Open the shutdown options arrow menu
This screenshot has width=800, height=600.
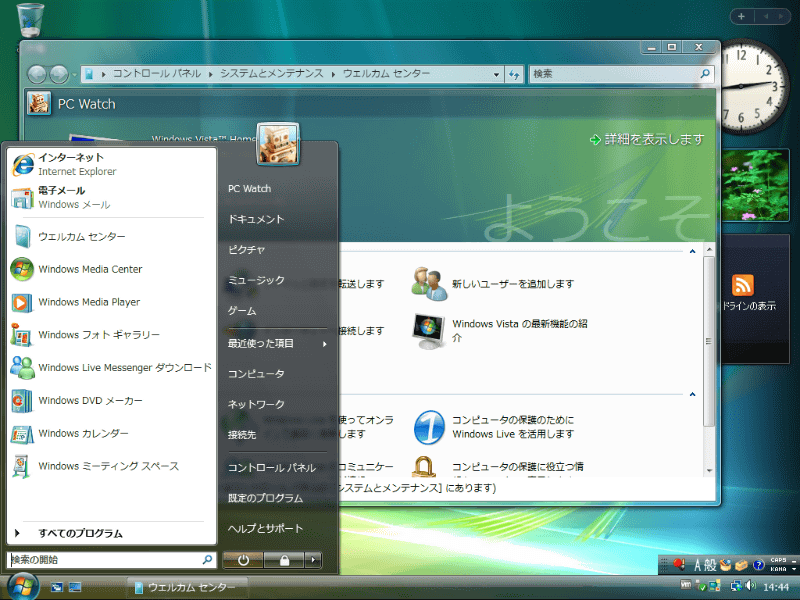(313, 560)
